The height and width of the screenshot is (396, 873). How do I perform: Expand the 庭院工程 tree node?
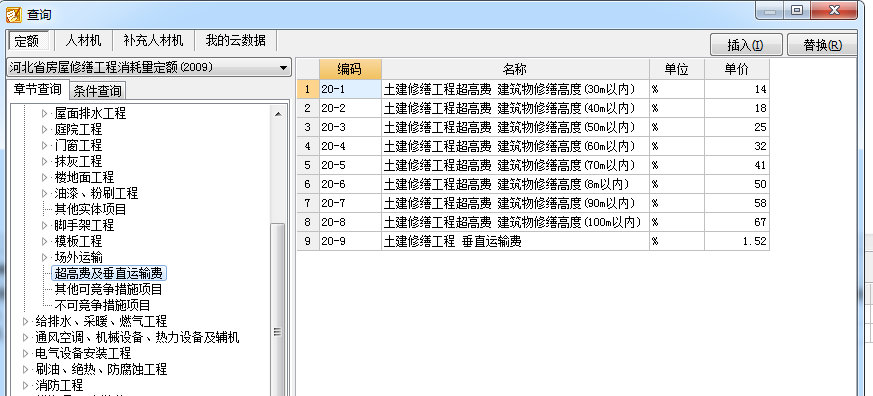click(x=45, y=130)
